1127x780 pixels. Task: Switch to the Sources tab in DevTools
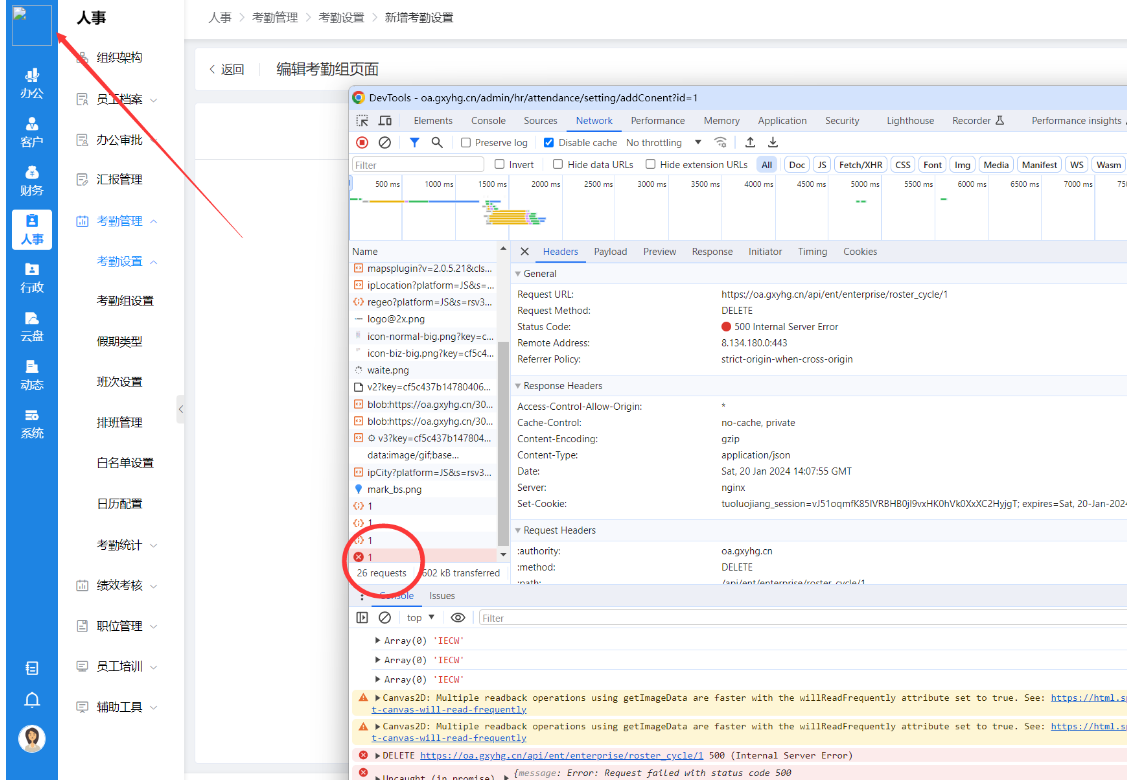[x=540, y=121]
